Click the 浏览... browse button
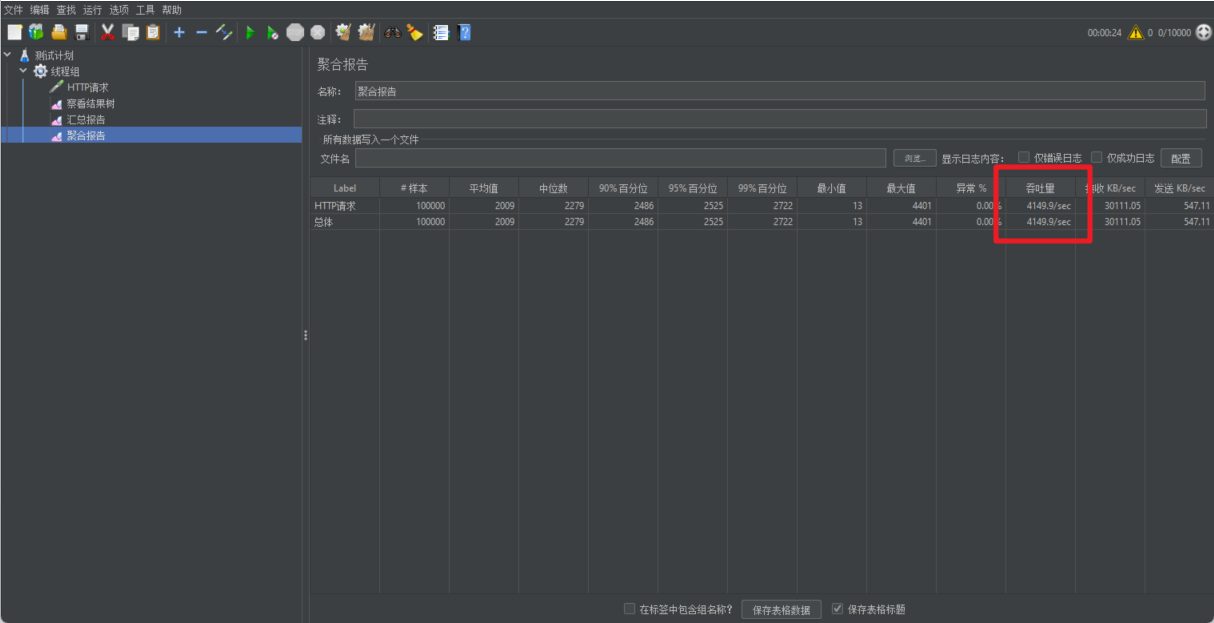 click(x=914, y=158)
